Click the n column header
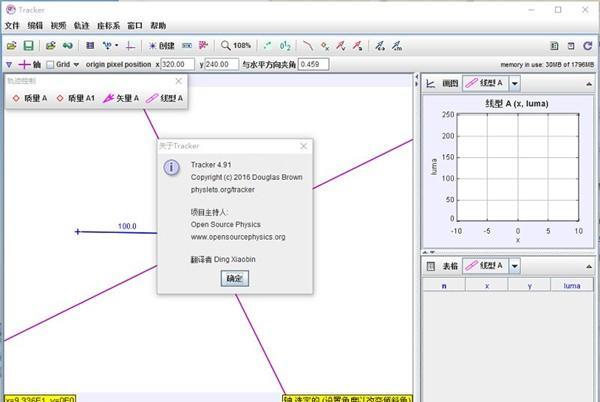 444,286
